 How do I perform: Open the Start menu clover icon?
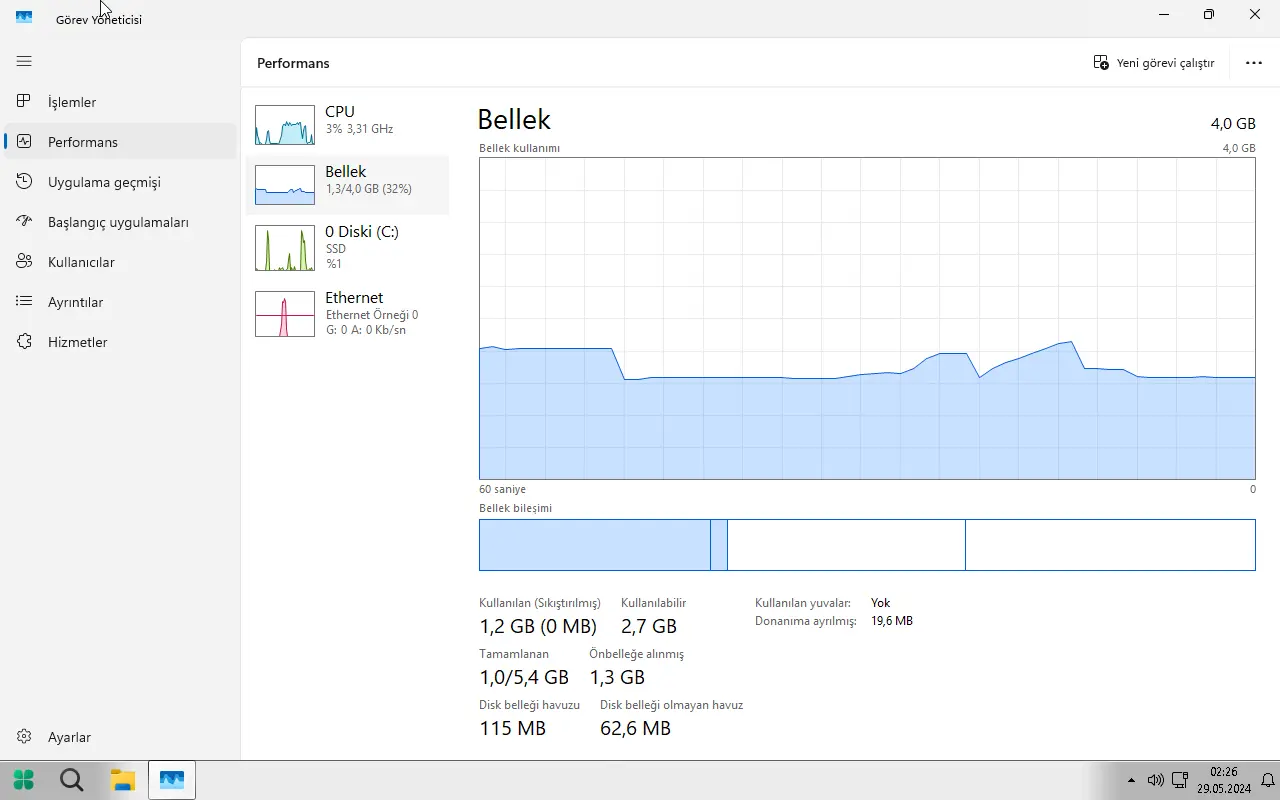coord(23,780)
